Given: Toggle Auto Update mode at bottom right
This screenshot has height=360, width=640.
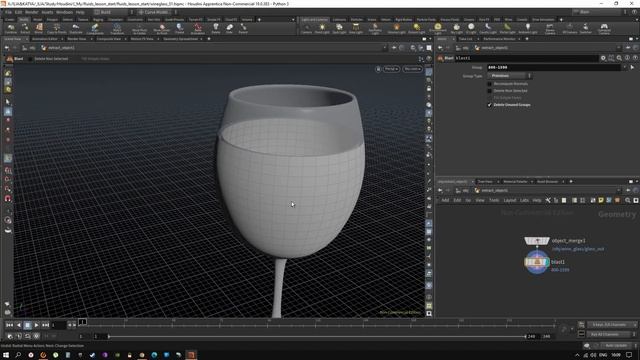Looking at the screenshot, I should 617,346.
